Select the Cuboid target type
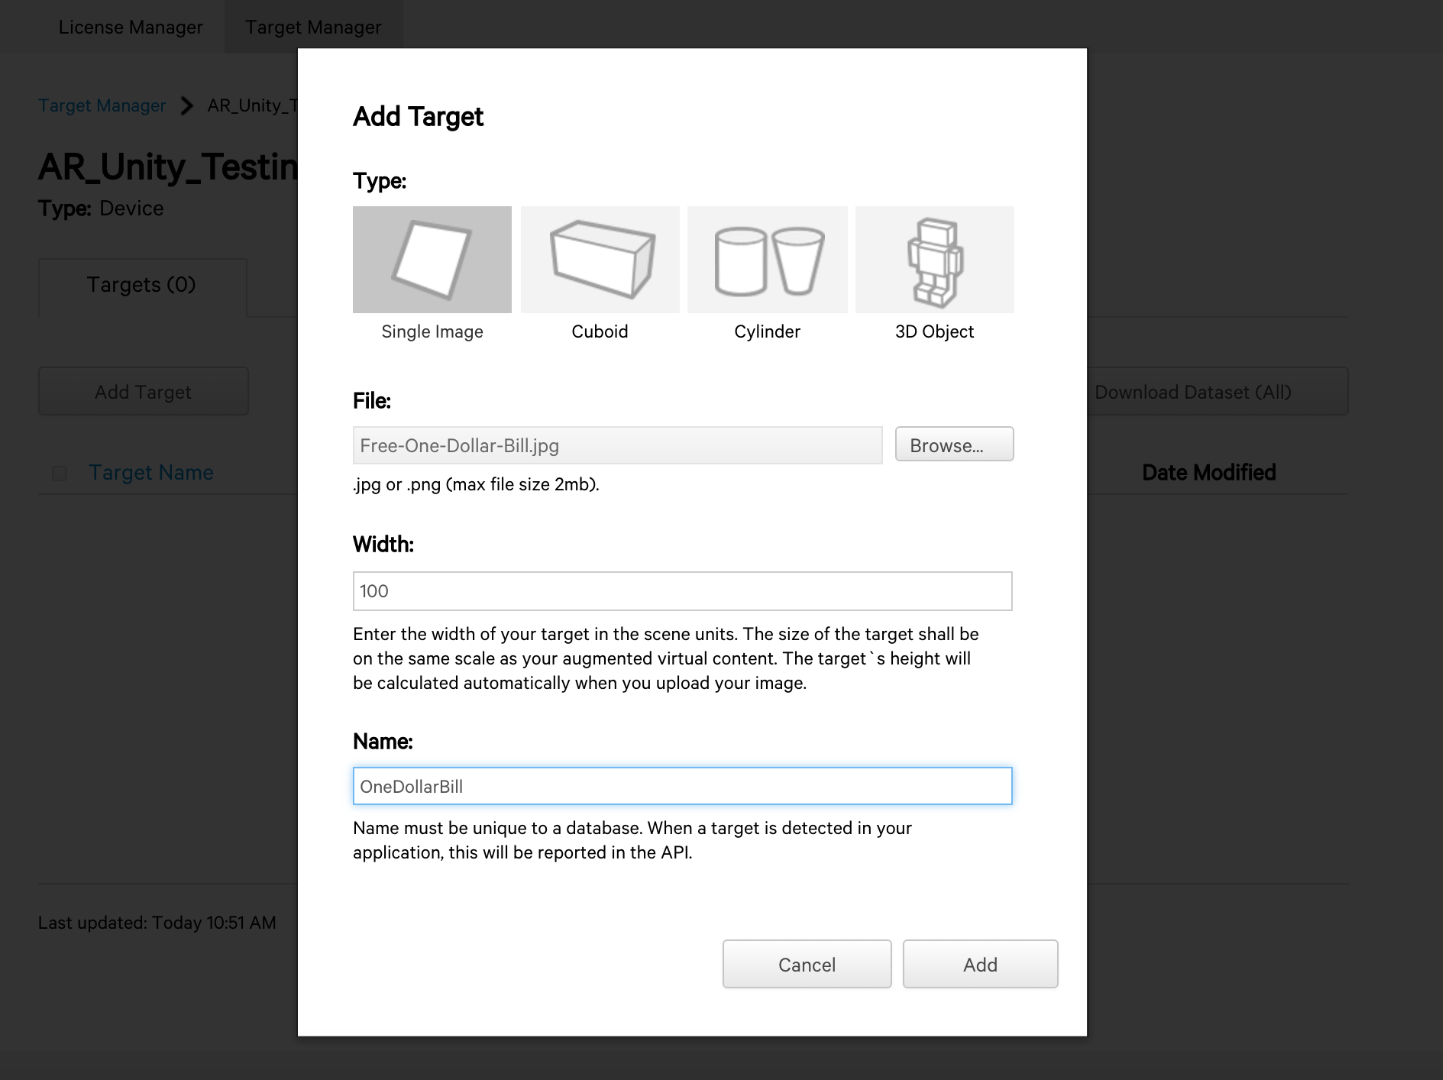Viewport: 1443px width, 1080px height. pos(599,259)
